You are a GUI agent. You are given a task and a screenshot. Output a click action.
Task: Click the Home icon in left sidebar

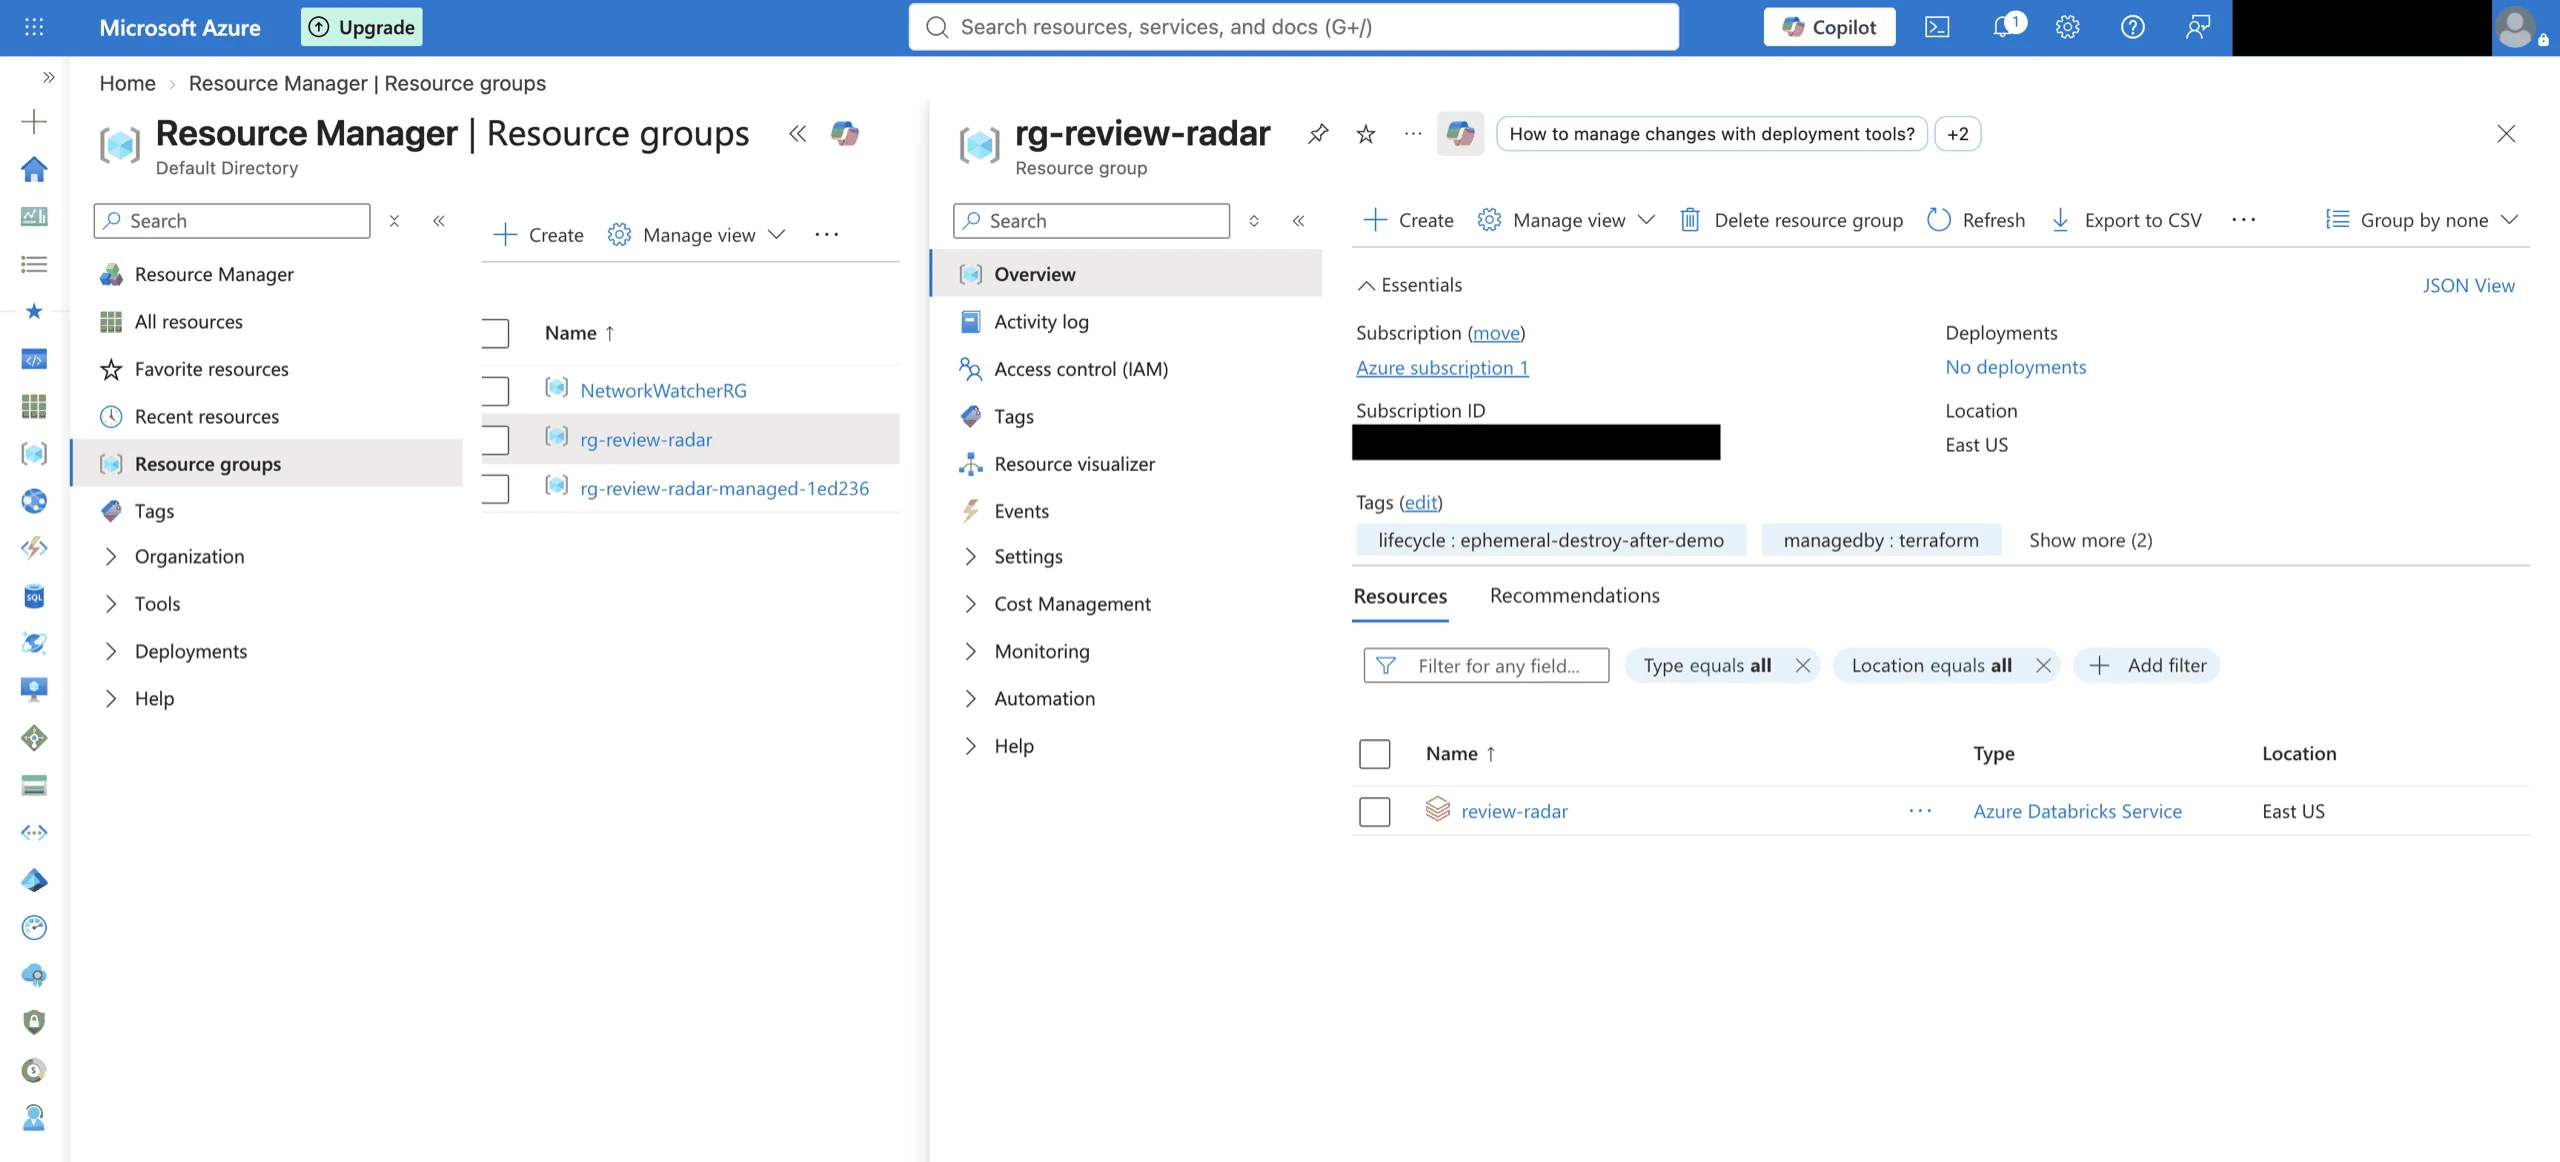click(34, 169)
